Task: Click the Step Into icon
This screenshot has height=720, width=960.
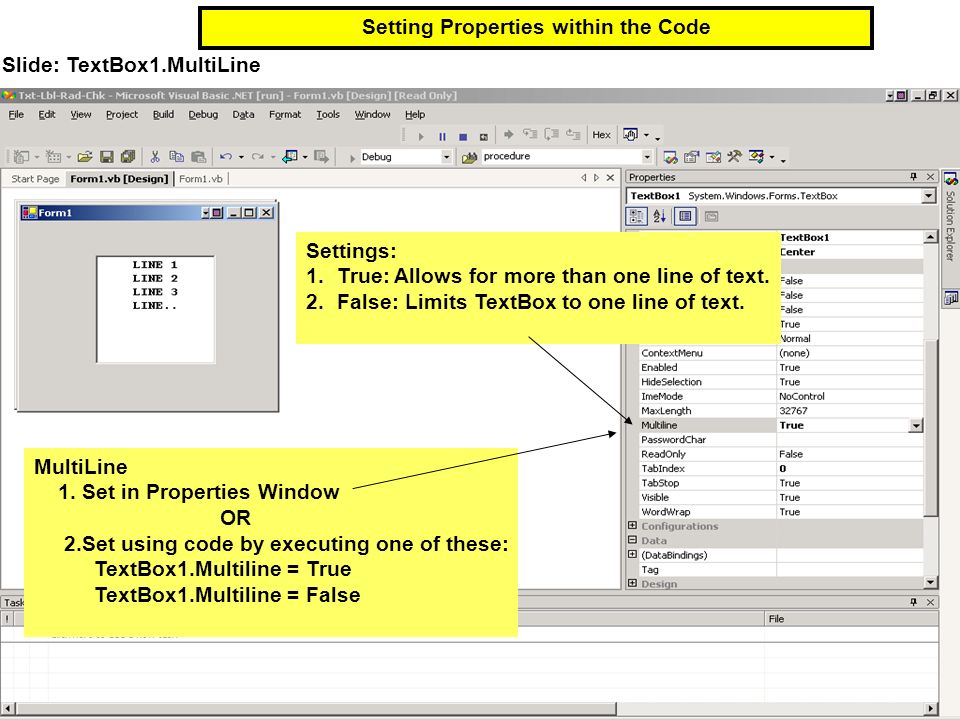Action: (x=530, y=134)
